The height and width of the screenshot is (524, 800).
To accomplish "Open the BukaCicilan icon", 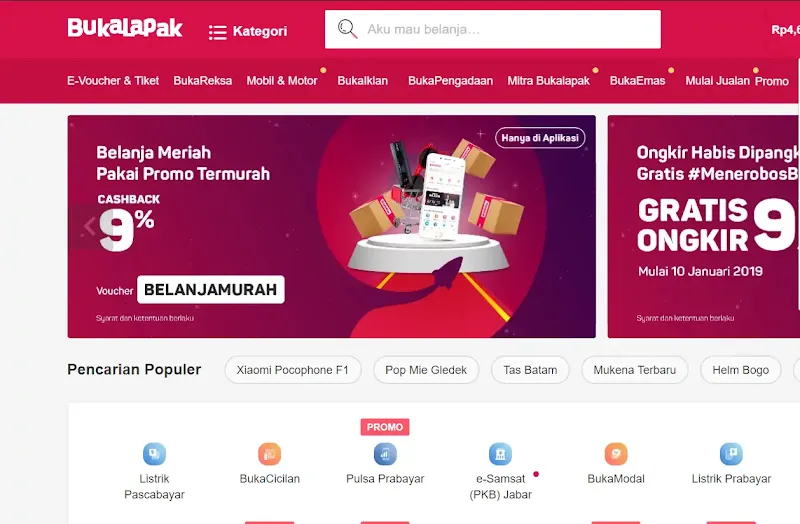I will click(269, 454).
